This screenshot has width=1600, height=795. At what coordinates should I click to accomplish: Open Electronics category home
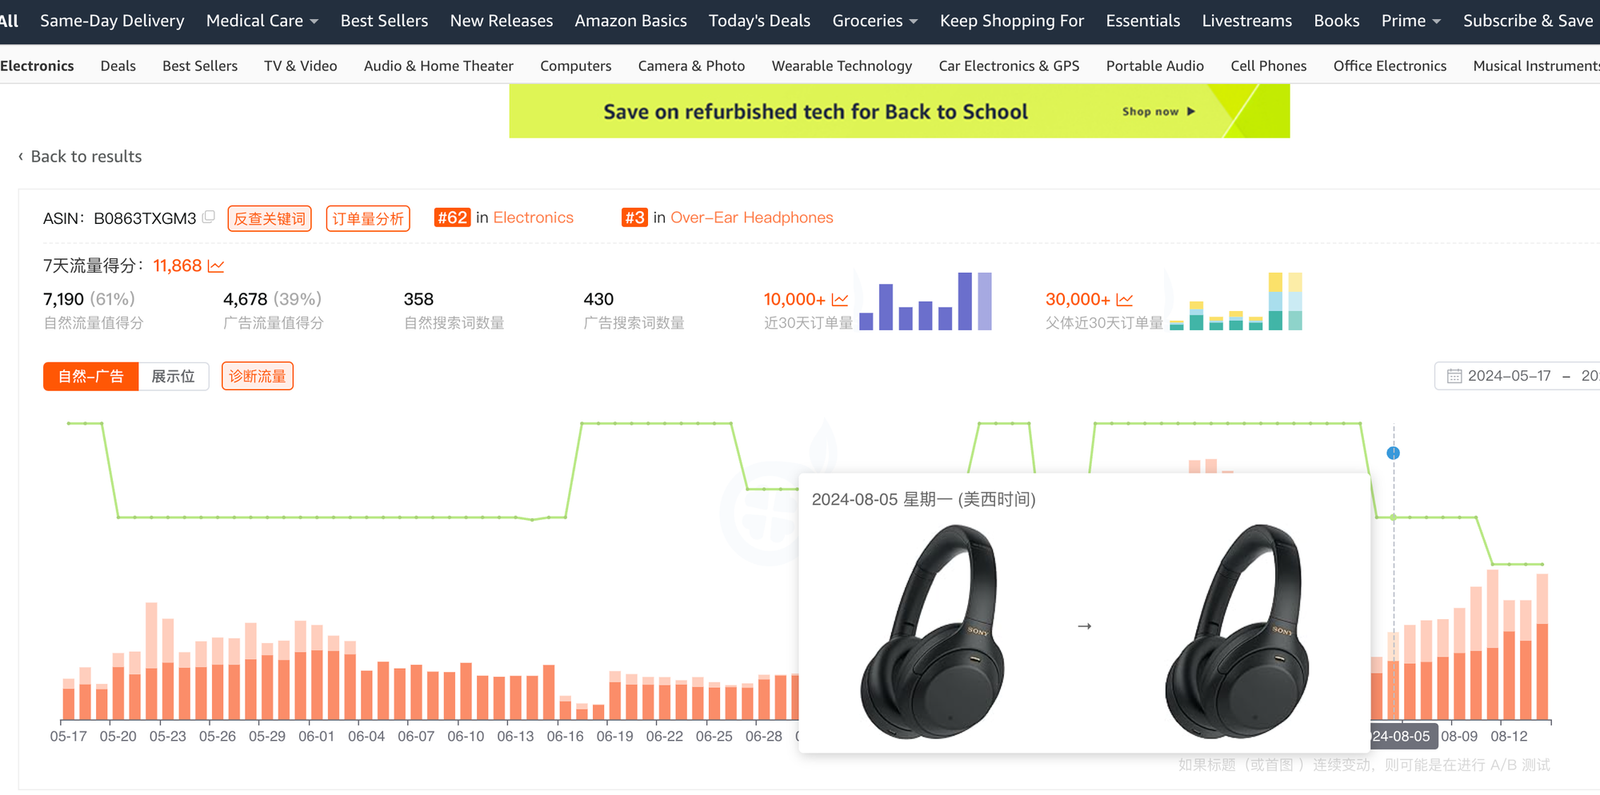pos(37,66)
